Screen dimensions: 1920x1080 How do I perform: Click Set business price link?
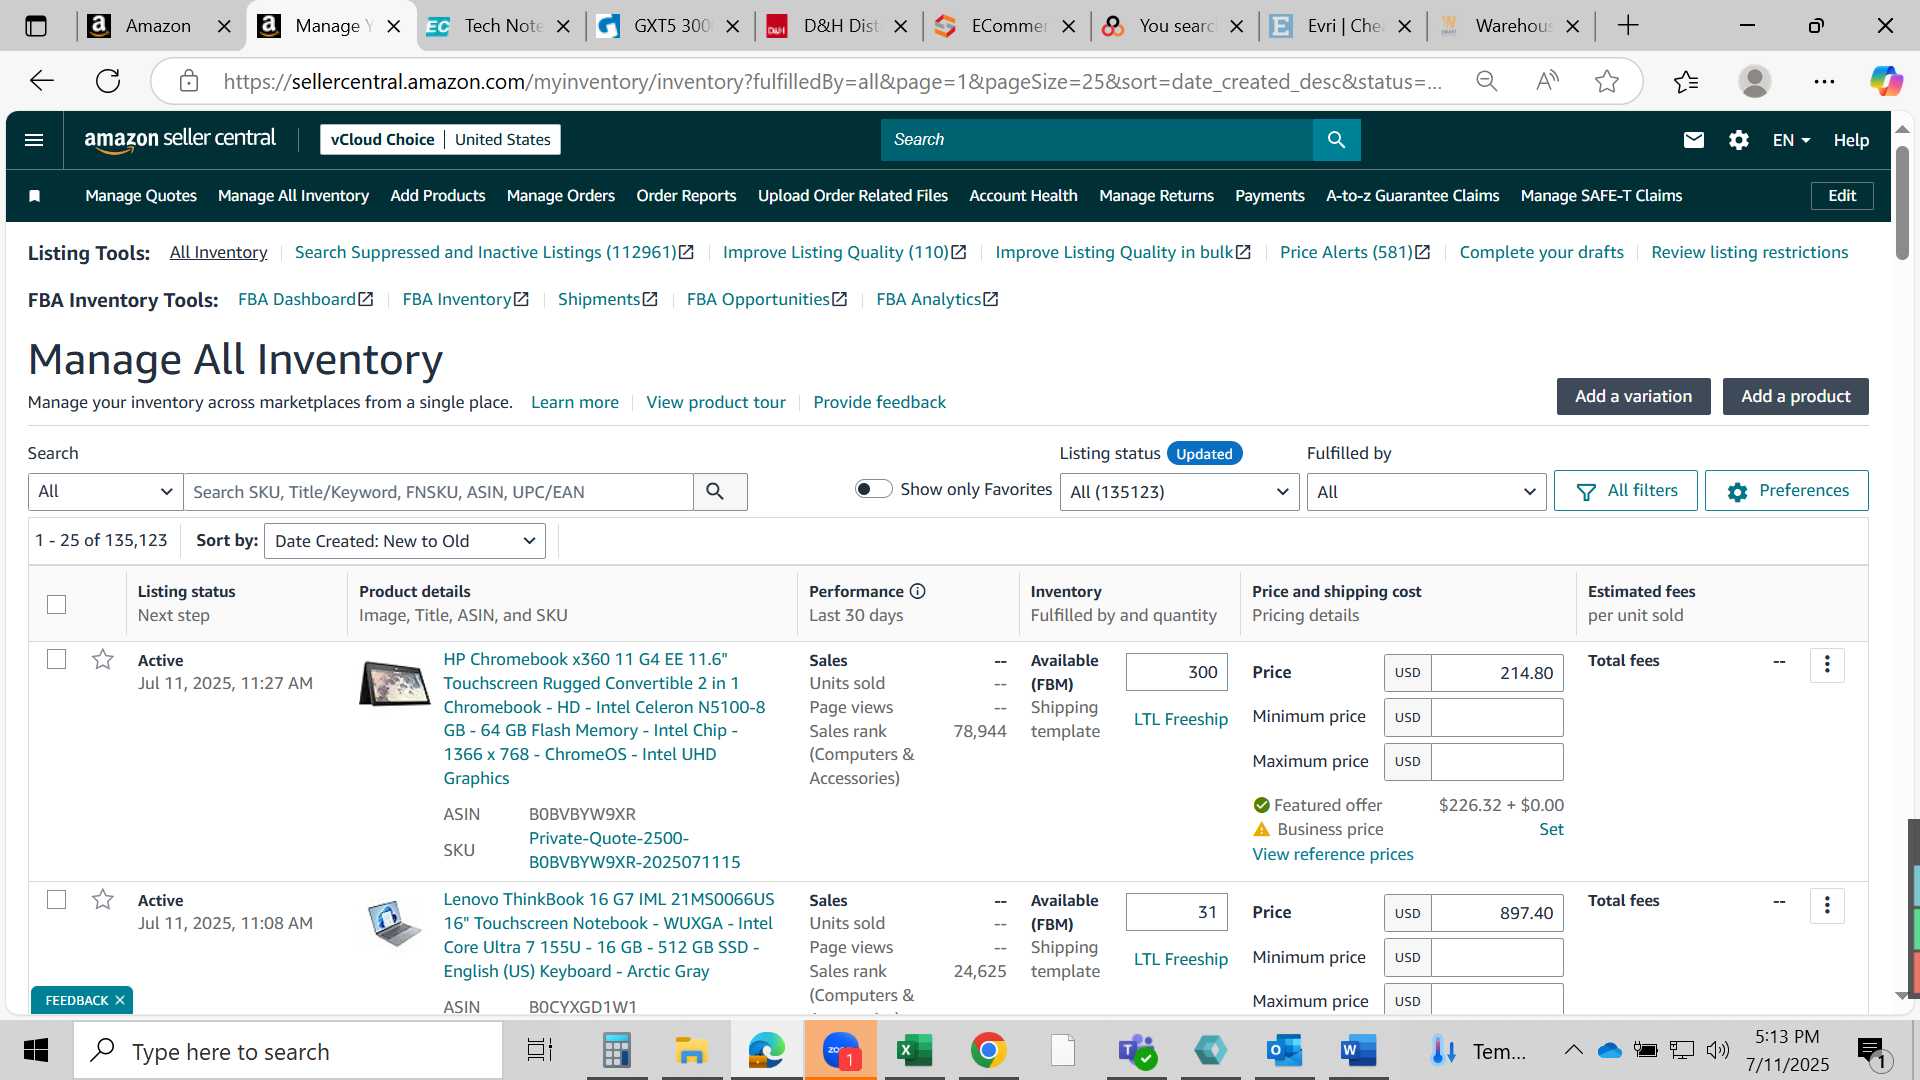(x=1551, y=829)
